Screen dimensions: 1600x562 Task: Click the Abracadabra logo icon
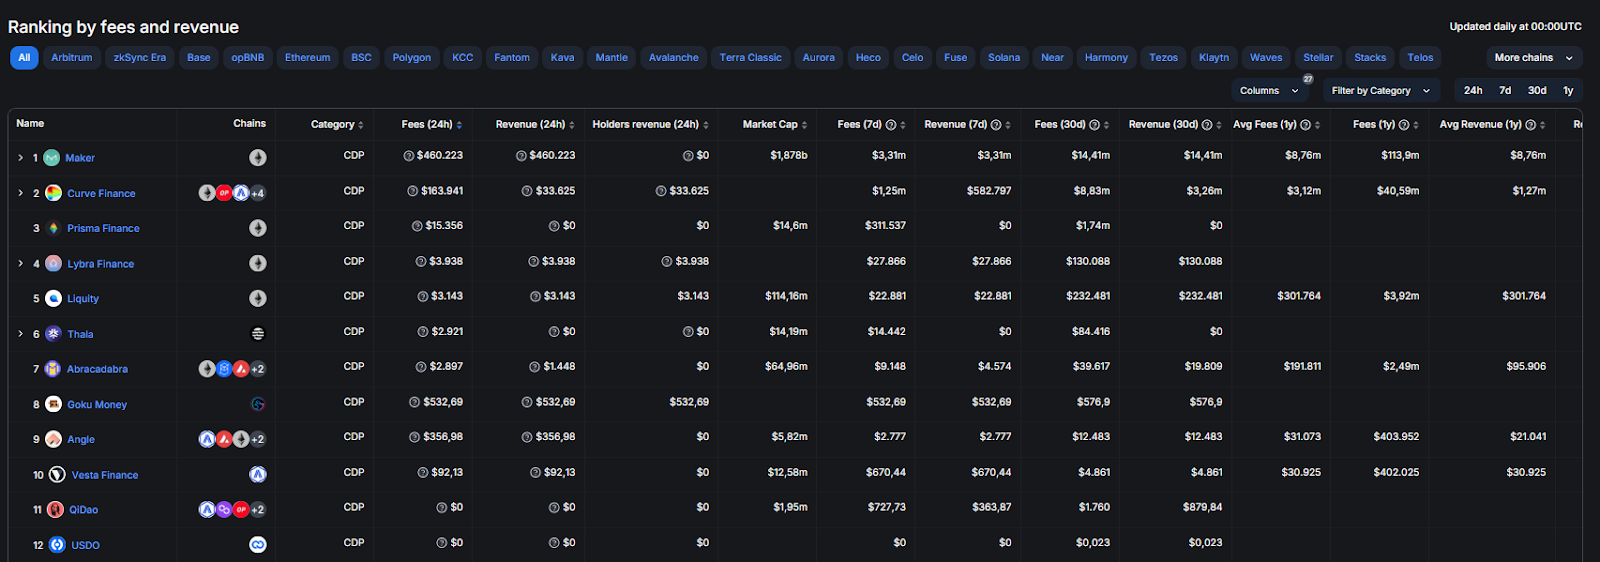tap(53, 369)
